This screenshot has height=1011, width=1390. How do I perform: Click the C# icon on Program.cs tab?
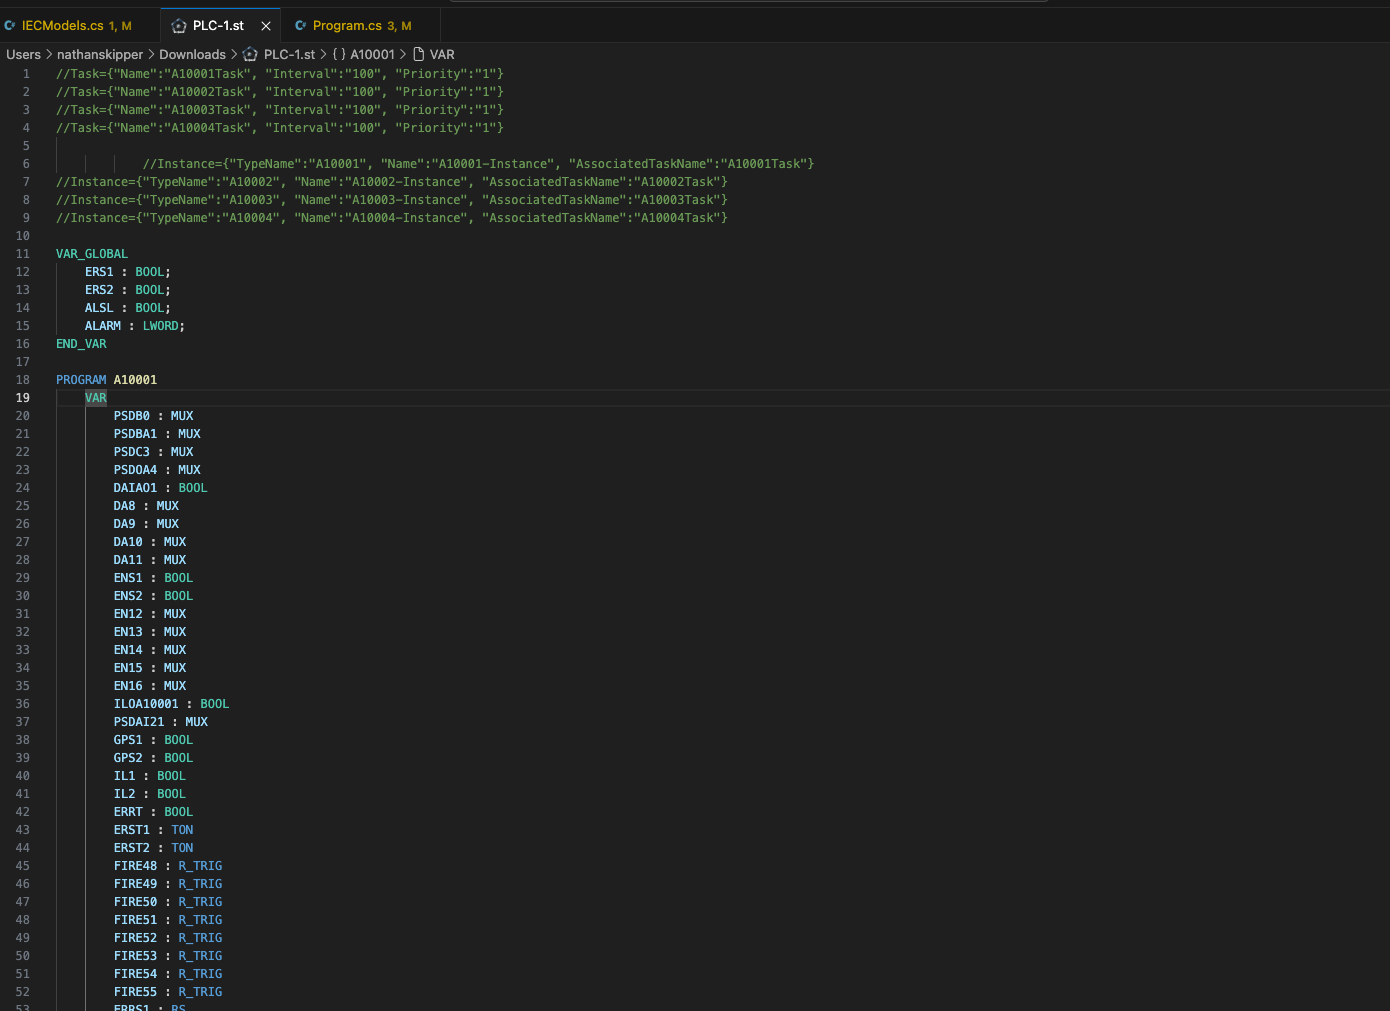click(299, 25)
